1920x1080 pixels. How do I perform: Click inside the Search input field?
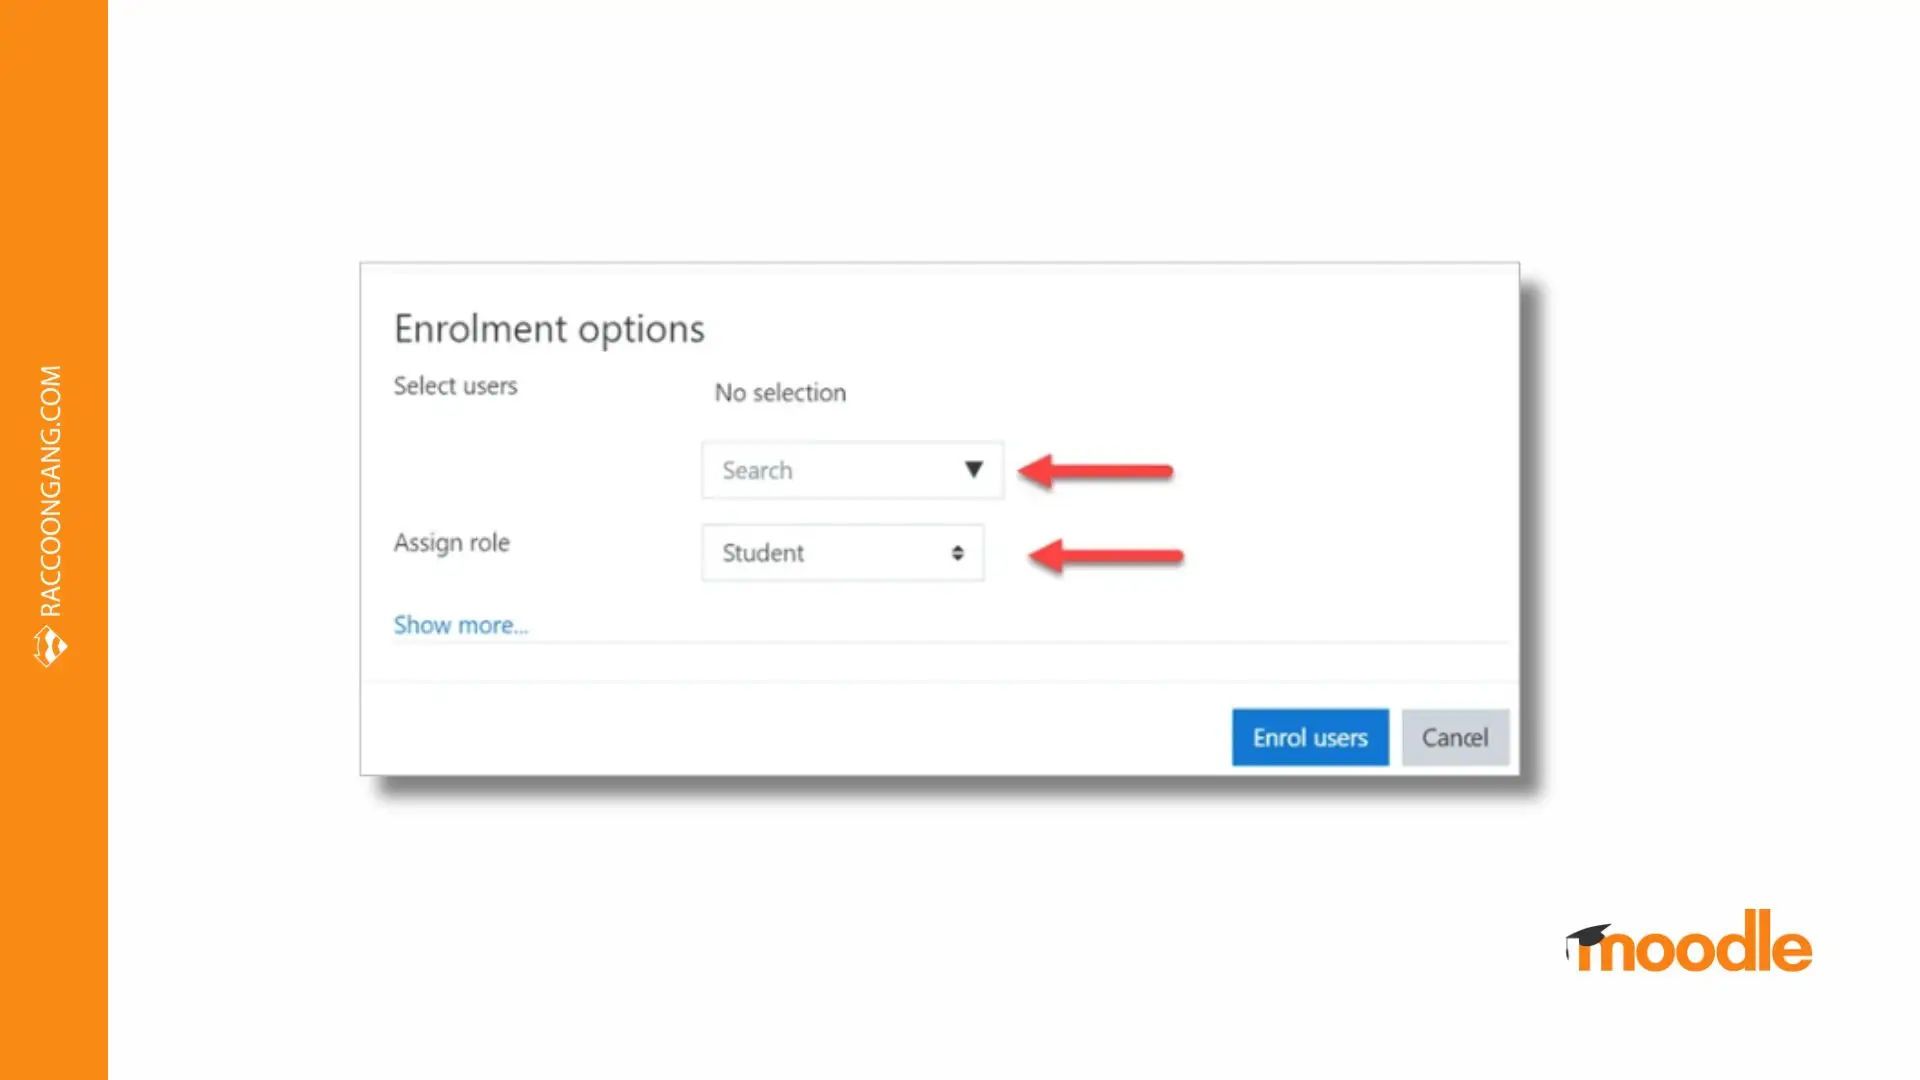coord(820,470)
